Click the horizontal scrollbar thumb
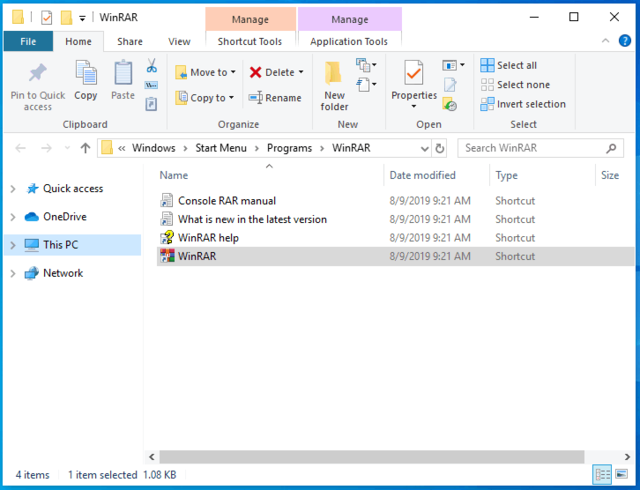 (x=371, y=457)
